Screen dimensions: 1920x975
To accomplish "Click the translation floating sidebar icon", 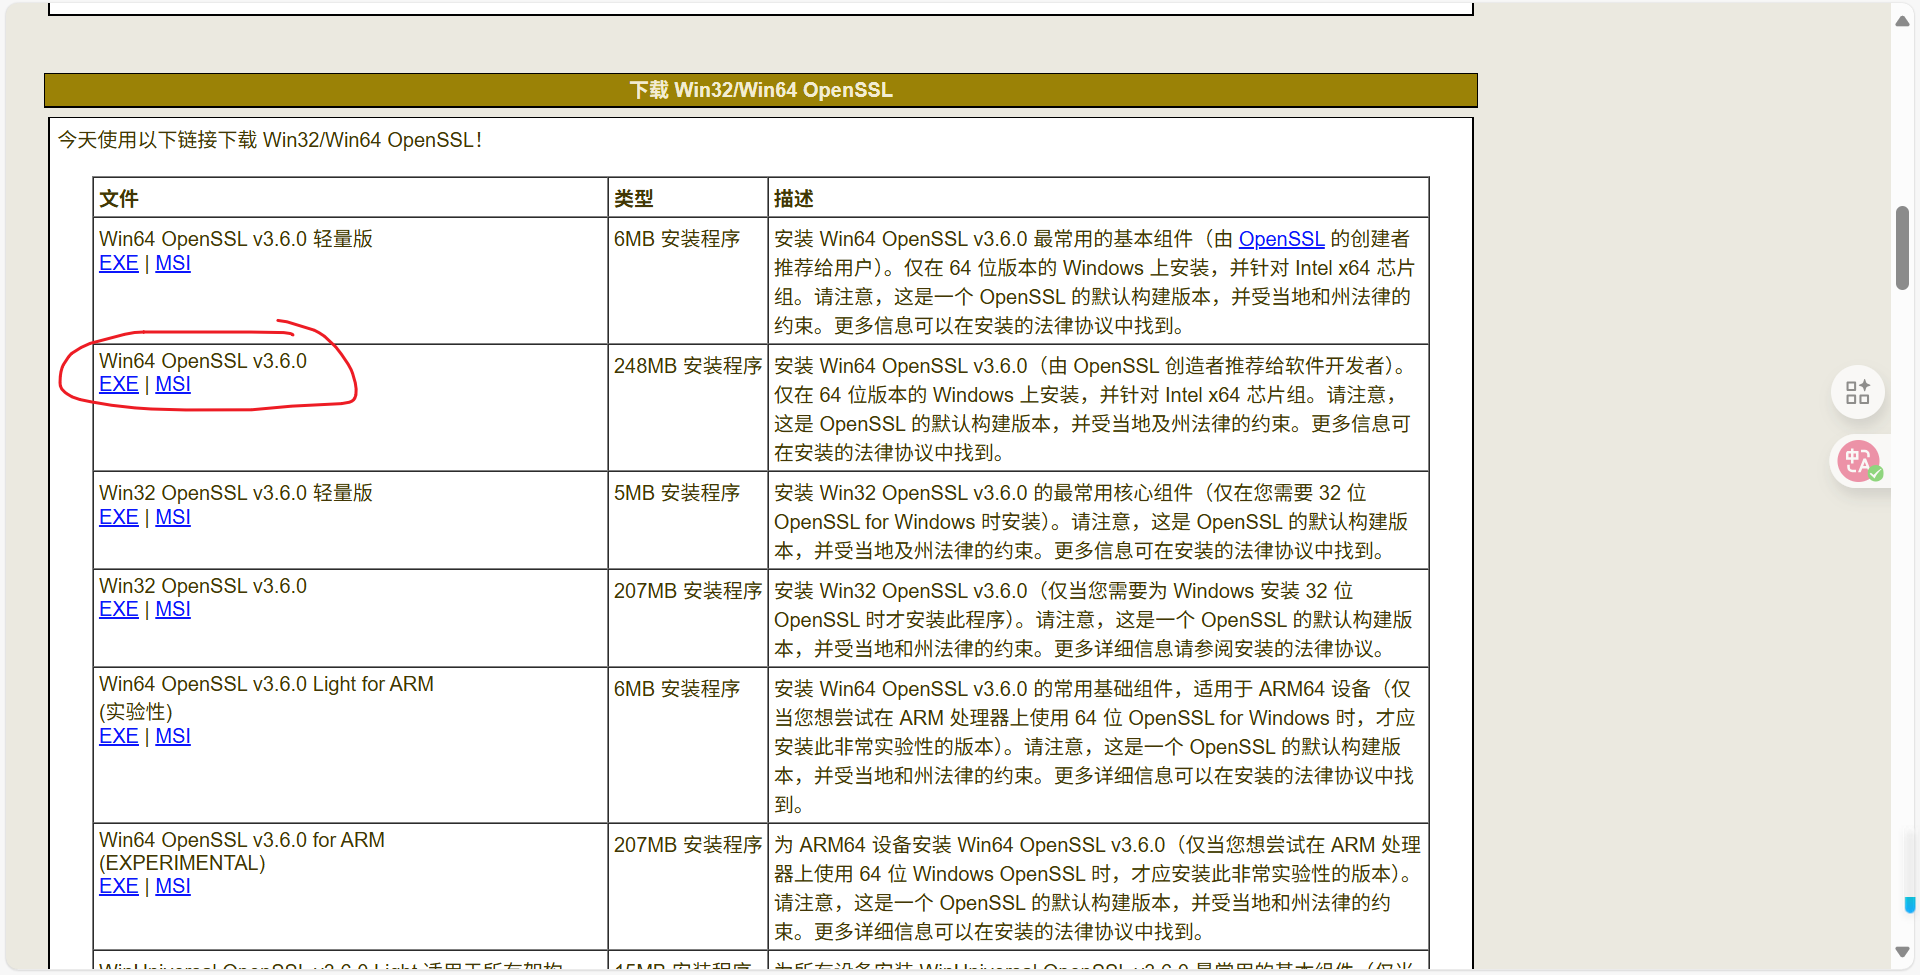I will pyautogui.click(x=1858, y=461).
